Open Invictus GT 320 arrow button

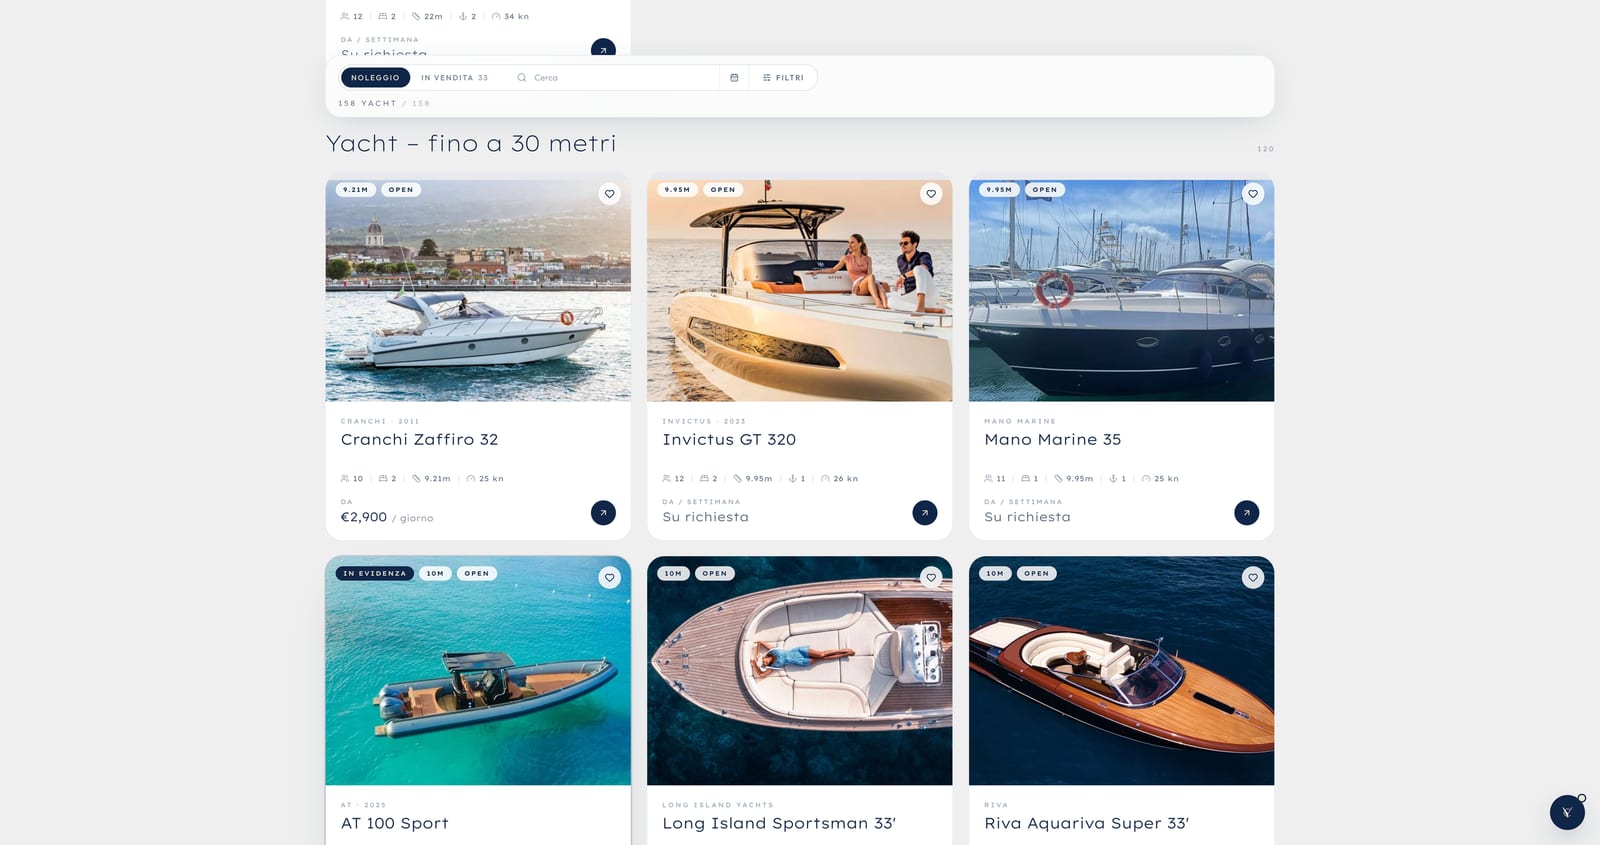tap(925, 513)
